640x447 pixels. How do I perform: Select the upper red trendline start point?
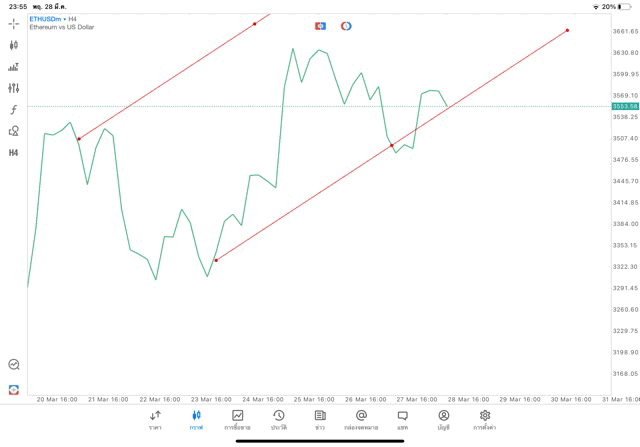[x=79, y=139]
